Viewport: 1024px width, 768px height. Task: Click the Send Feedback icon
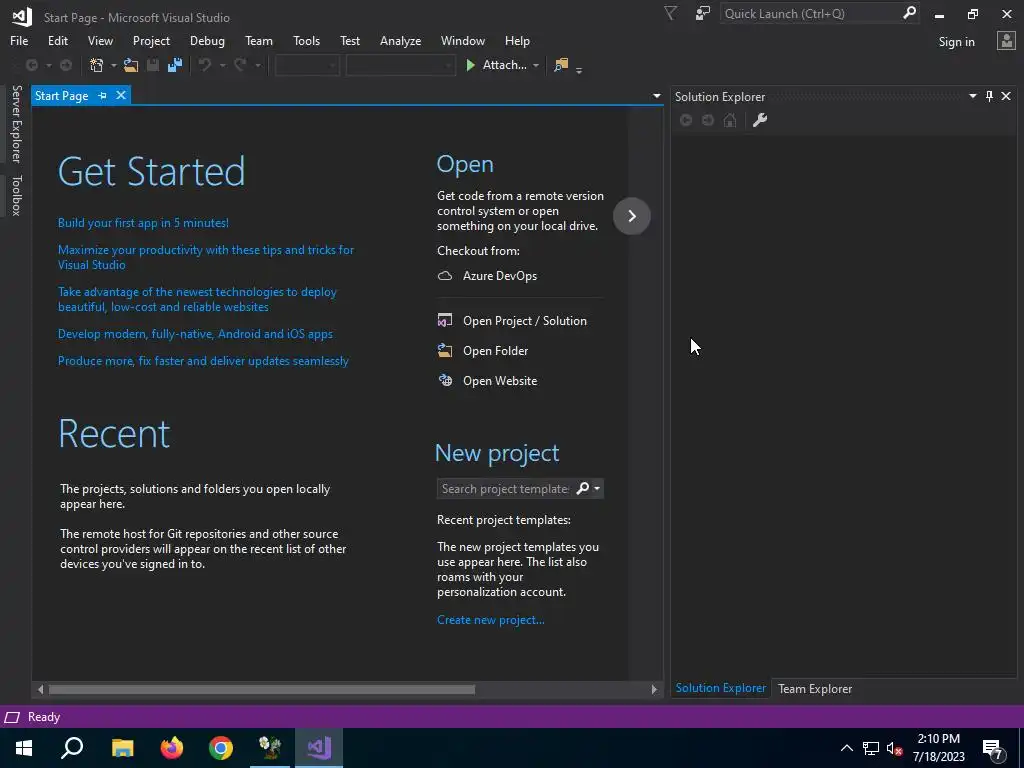tap(703, 13)
